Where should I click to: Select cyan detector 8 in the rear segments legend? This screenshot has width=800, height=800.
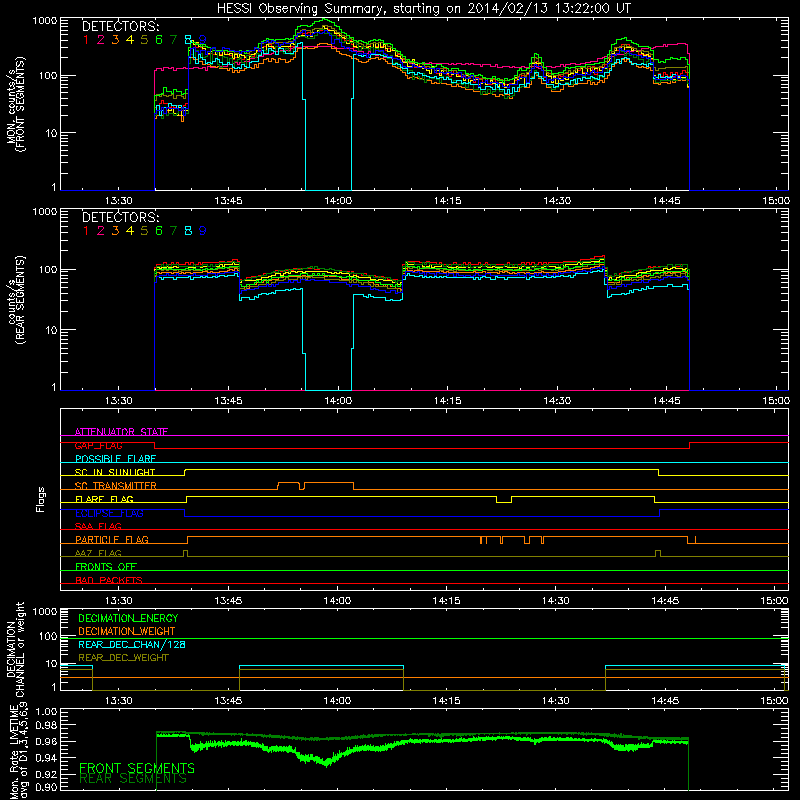click(x=188, y=231)
